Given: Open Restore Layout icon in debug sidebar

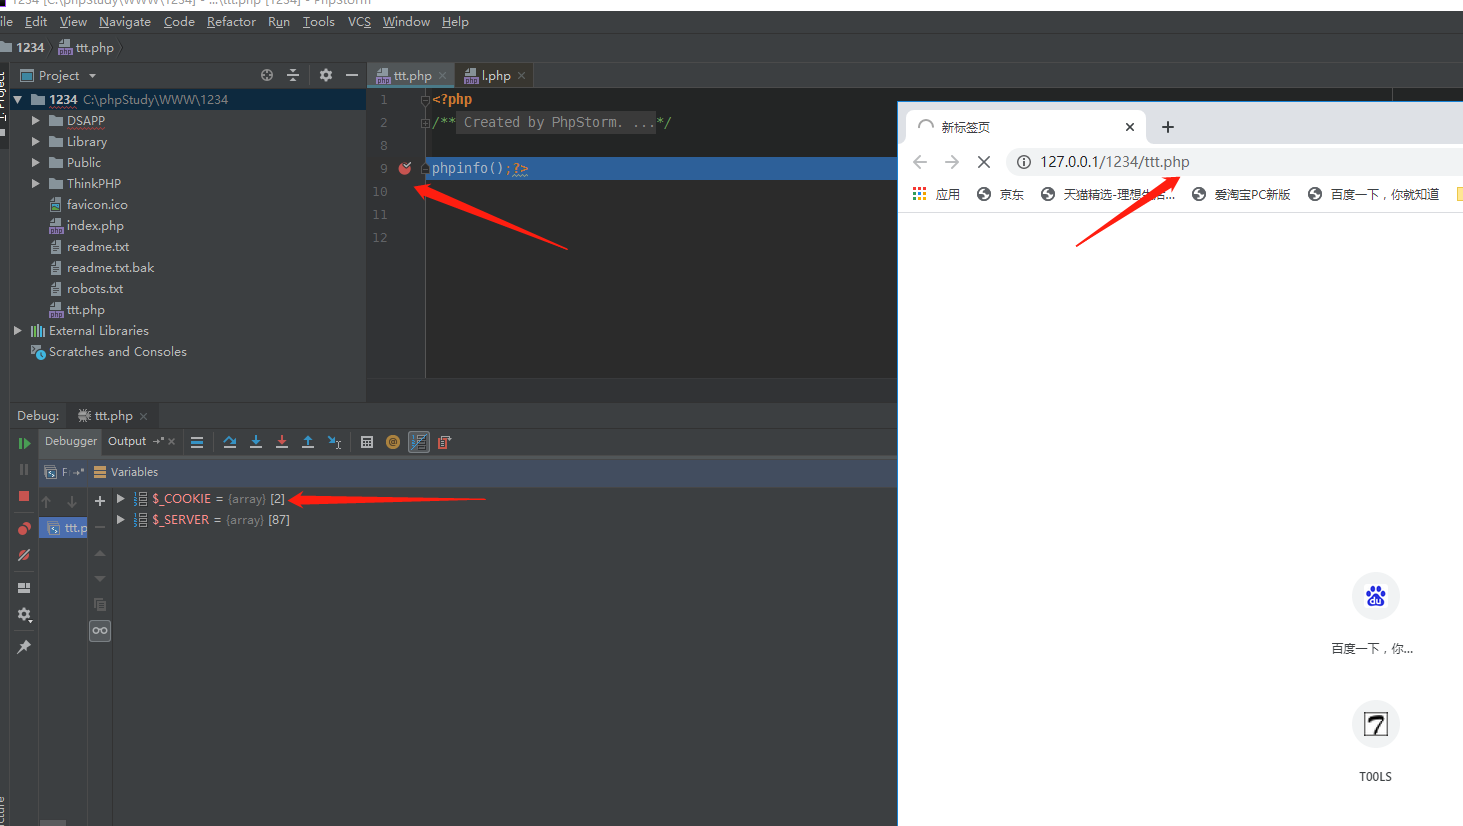Looking at the screenshot, I should pos(24,588).
